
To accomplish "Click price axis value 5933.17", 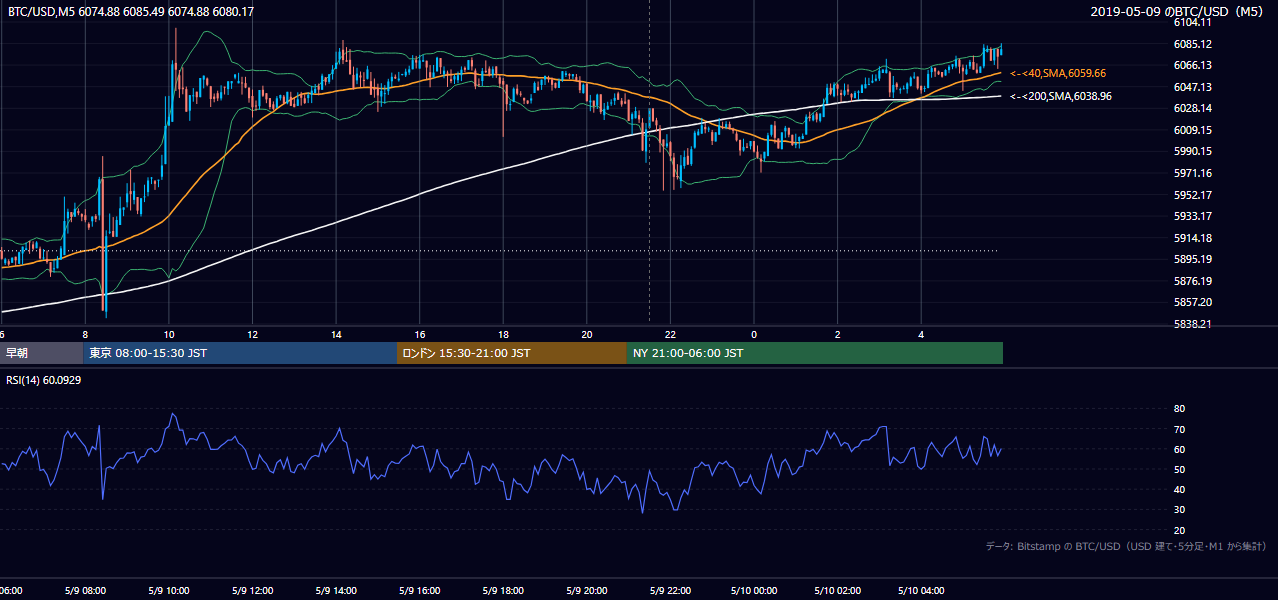I will [x=1193, y=216].
